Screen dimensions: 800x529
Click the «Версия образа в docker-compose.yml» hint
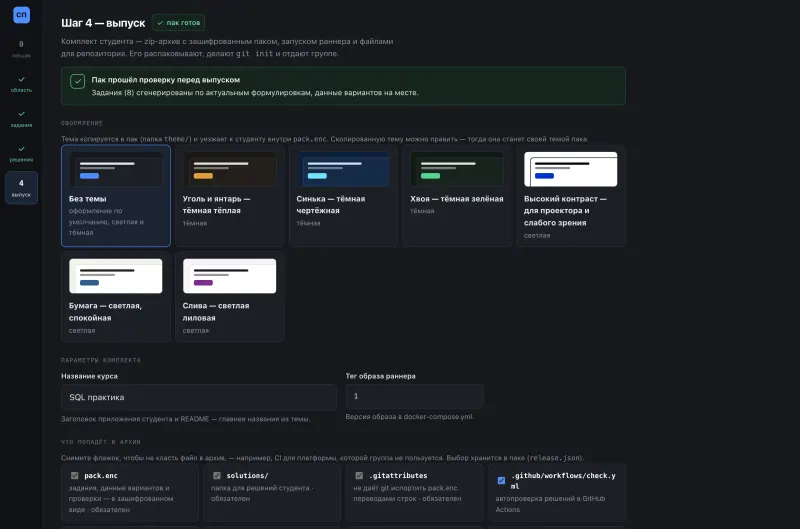click(x=410, y=417)
